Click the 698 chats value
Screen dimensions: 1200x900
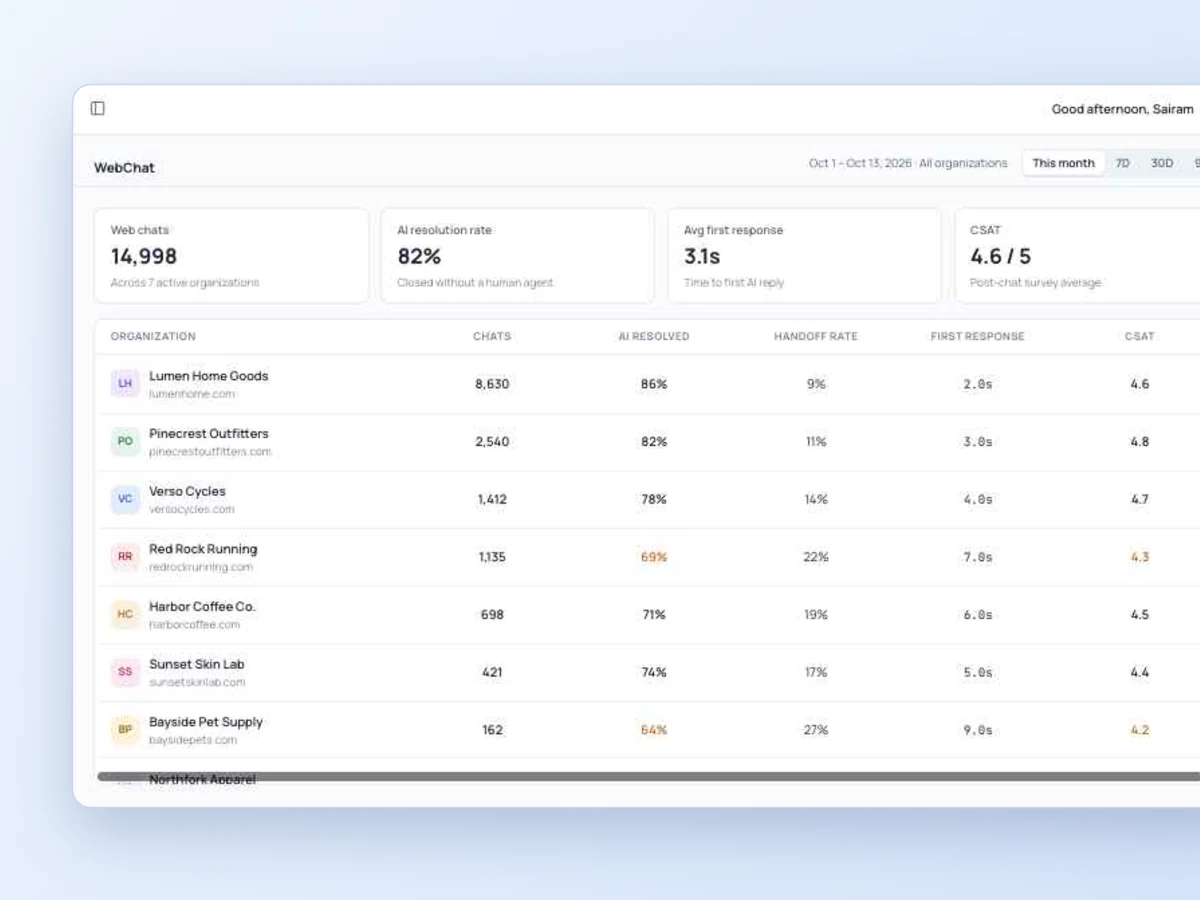pos(492,614)
